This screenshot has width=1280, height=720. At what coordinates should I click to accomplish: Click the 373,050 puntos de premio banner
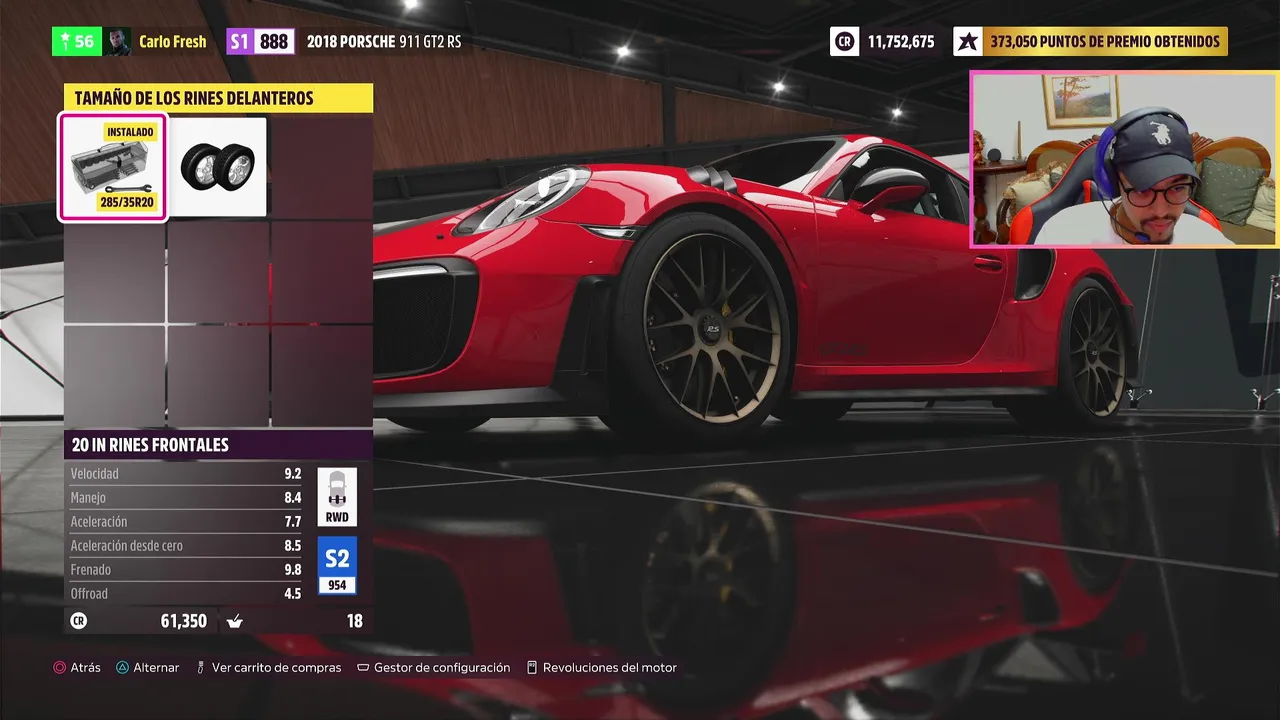pos(1105,41)
